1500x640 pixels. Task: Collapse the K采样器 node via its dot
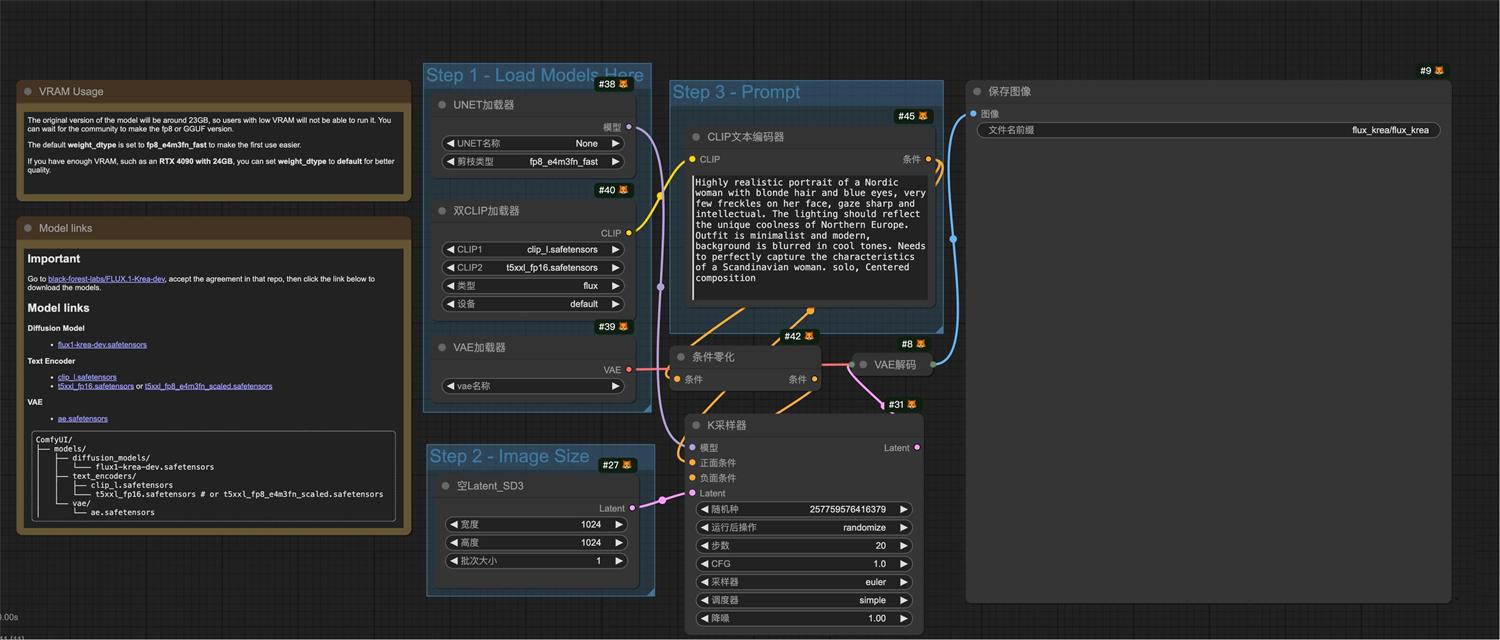point(696,425)
